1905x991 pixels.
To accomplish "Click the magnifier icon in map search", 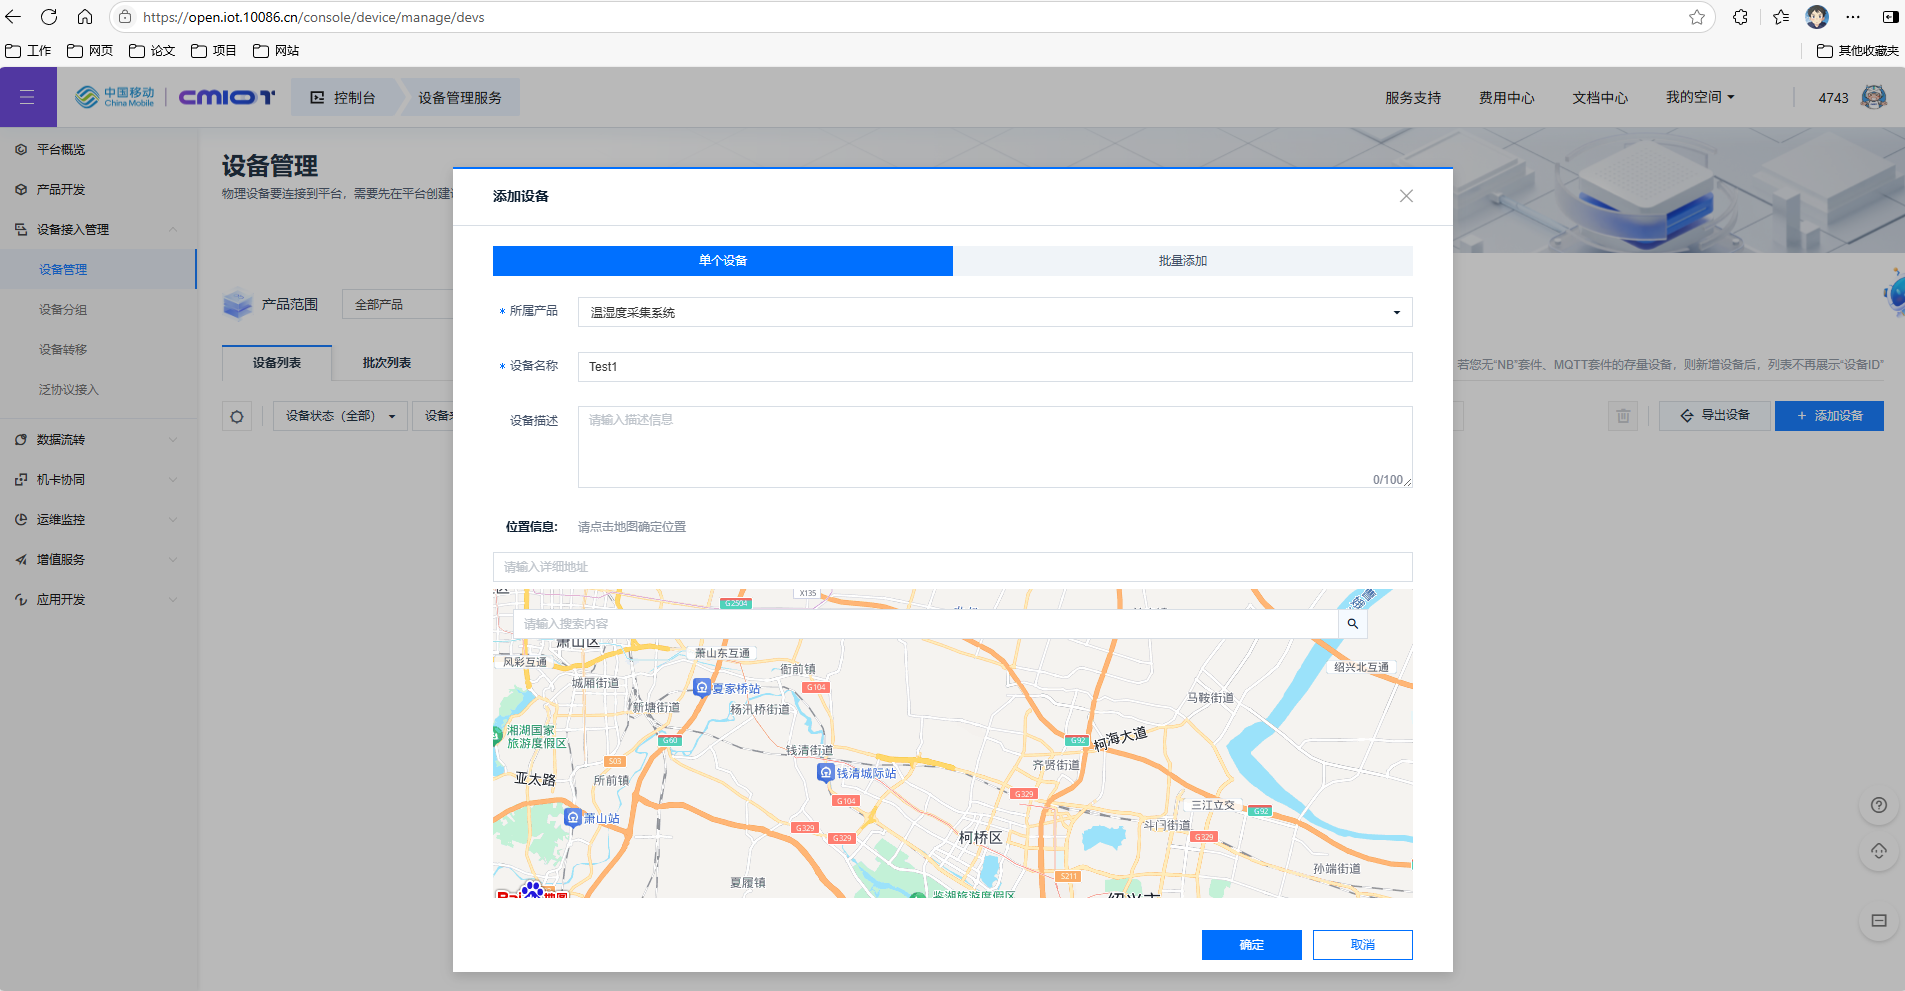I will [x=1352, y=623].
